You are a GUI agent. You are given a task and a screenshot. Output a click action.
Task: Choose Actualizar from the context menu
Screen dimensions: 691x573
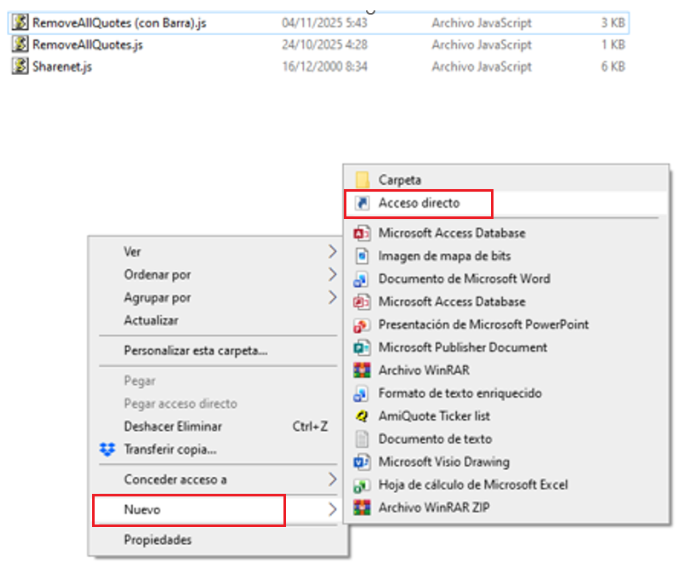pyautogui.click(x=151, y=321)
